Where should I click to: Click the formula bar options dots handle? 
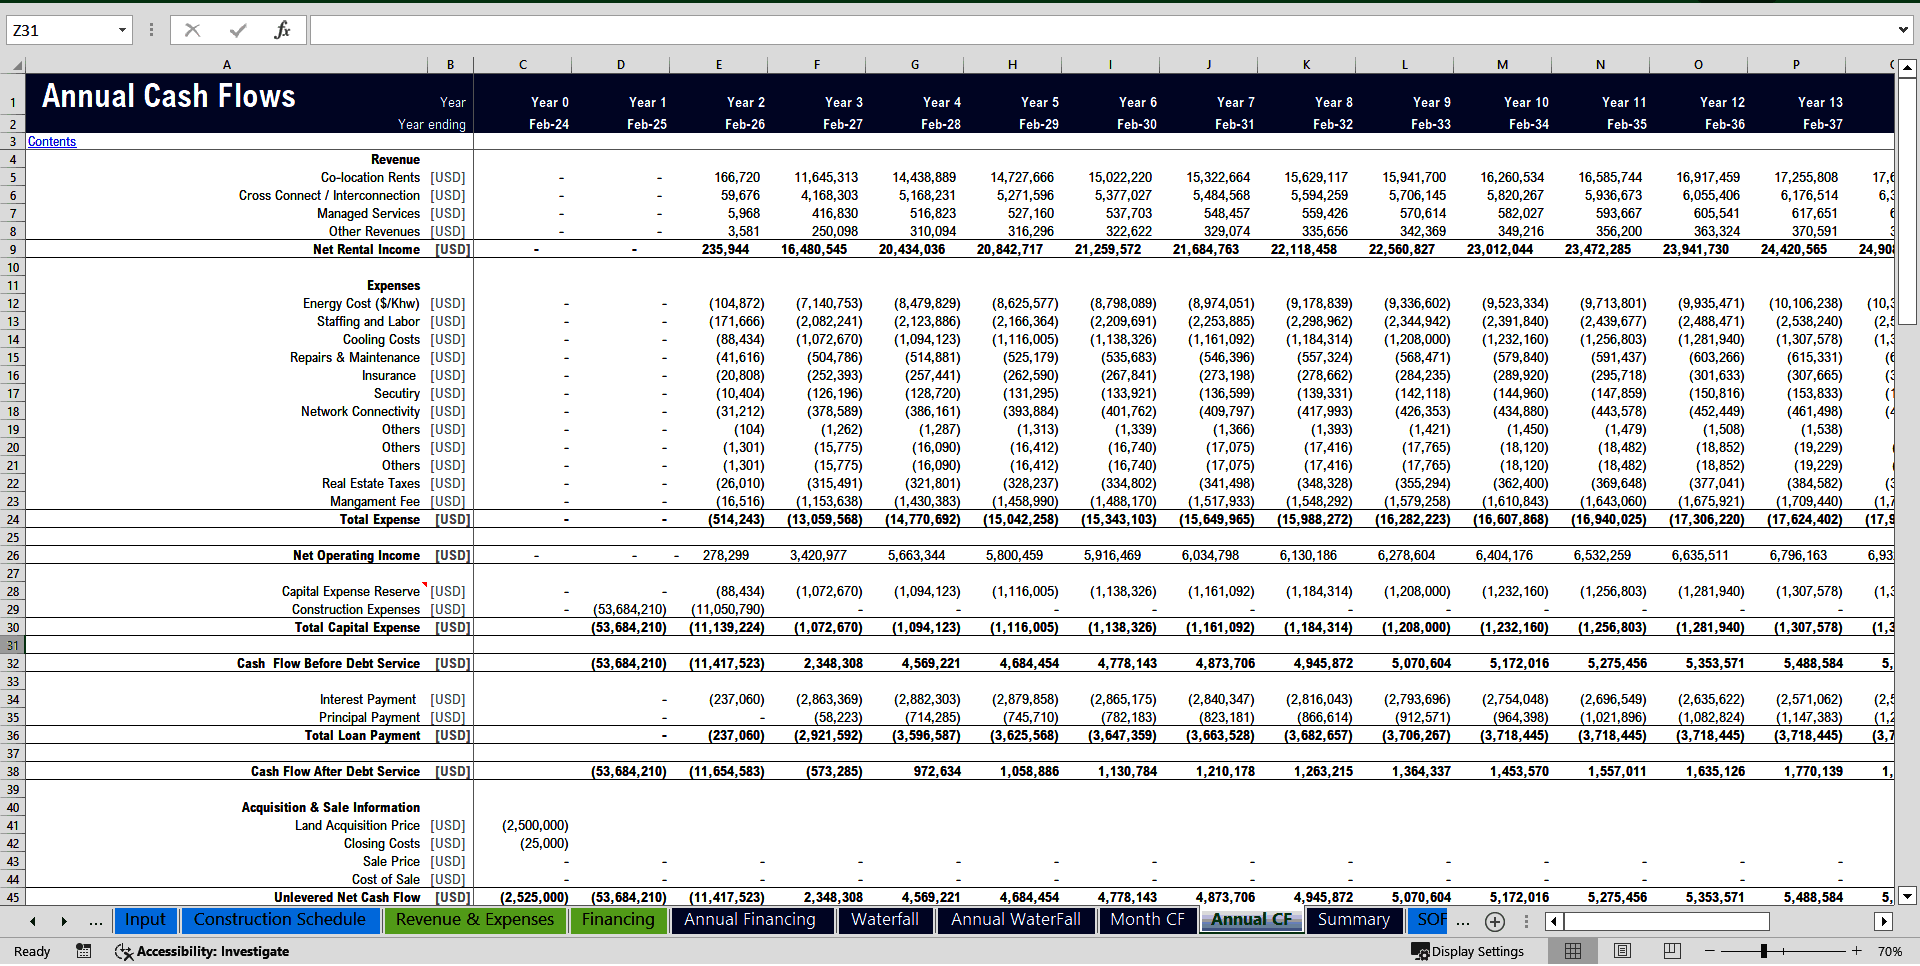tap(151, 30)
